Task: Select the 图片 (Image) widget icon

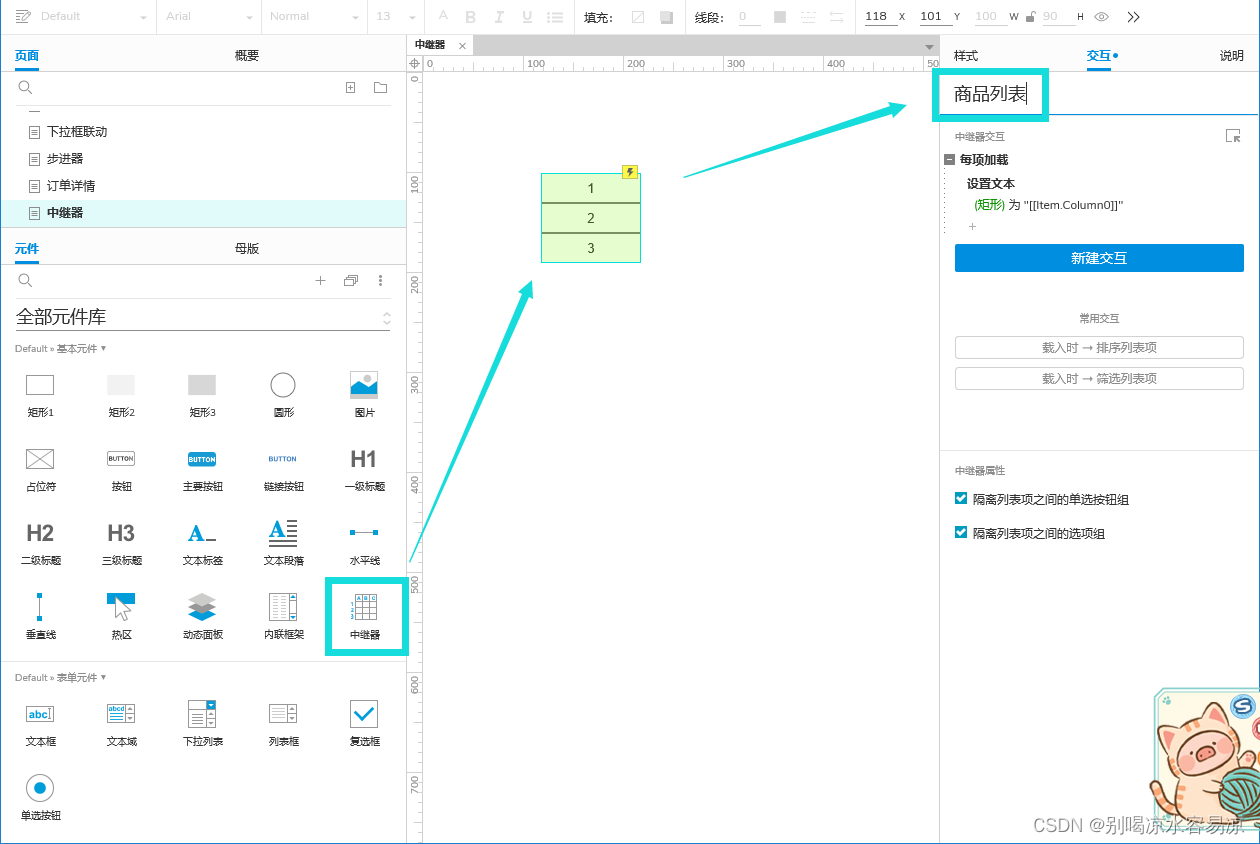Action: tap(364, 384)
